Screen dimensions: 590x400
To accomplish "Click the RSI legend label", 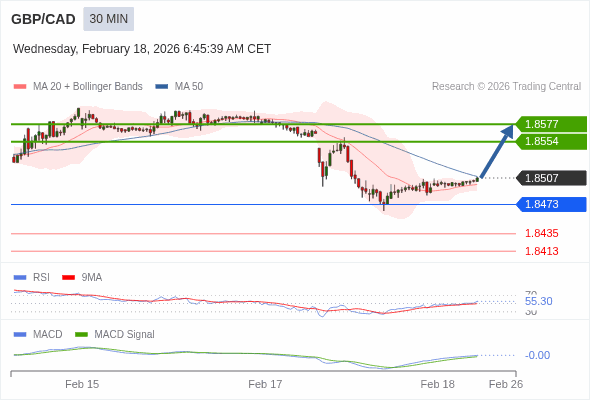I will pos(41,278).
